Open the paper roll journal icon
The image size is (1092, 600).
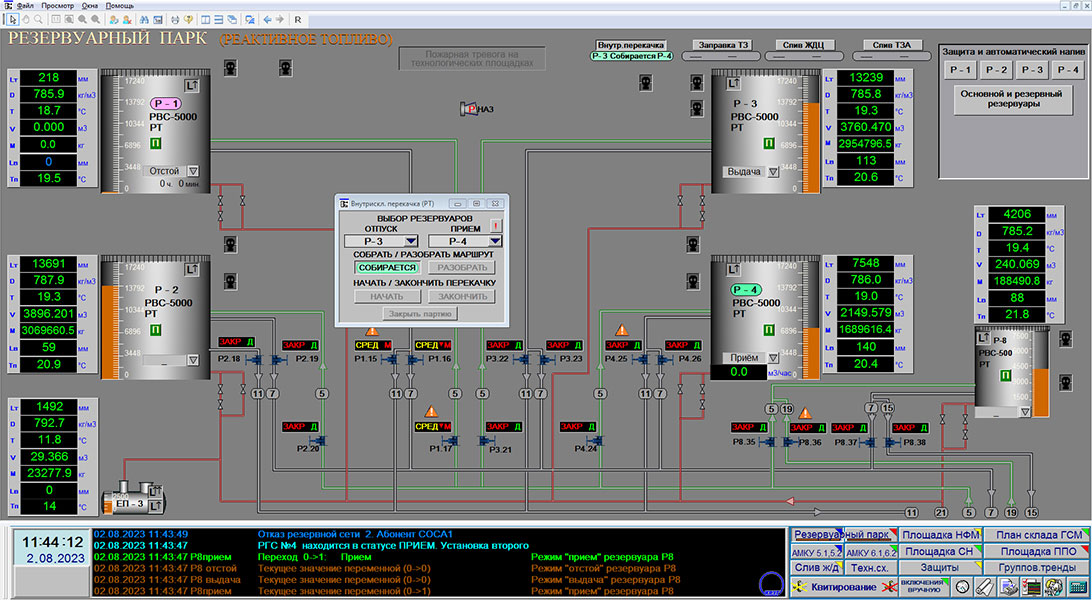(985, 587)
